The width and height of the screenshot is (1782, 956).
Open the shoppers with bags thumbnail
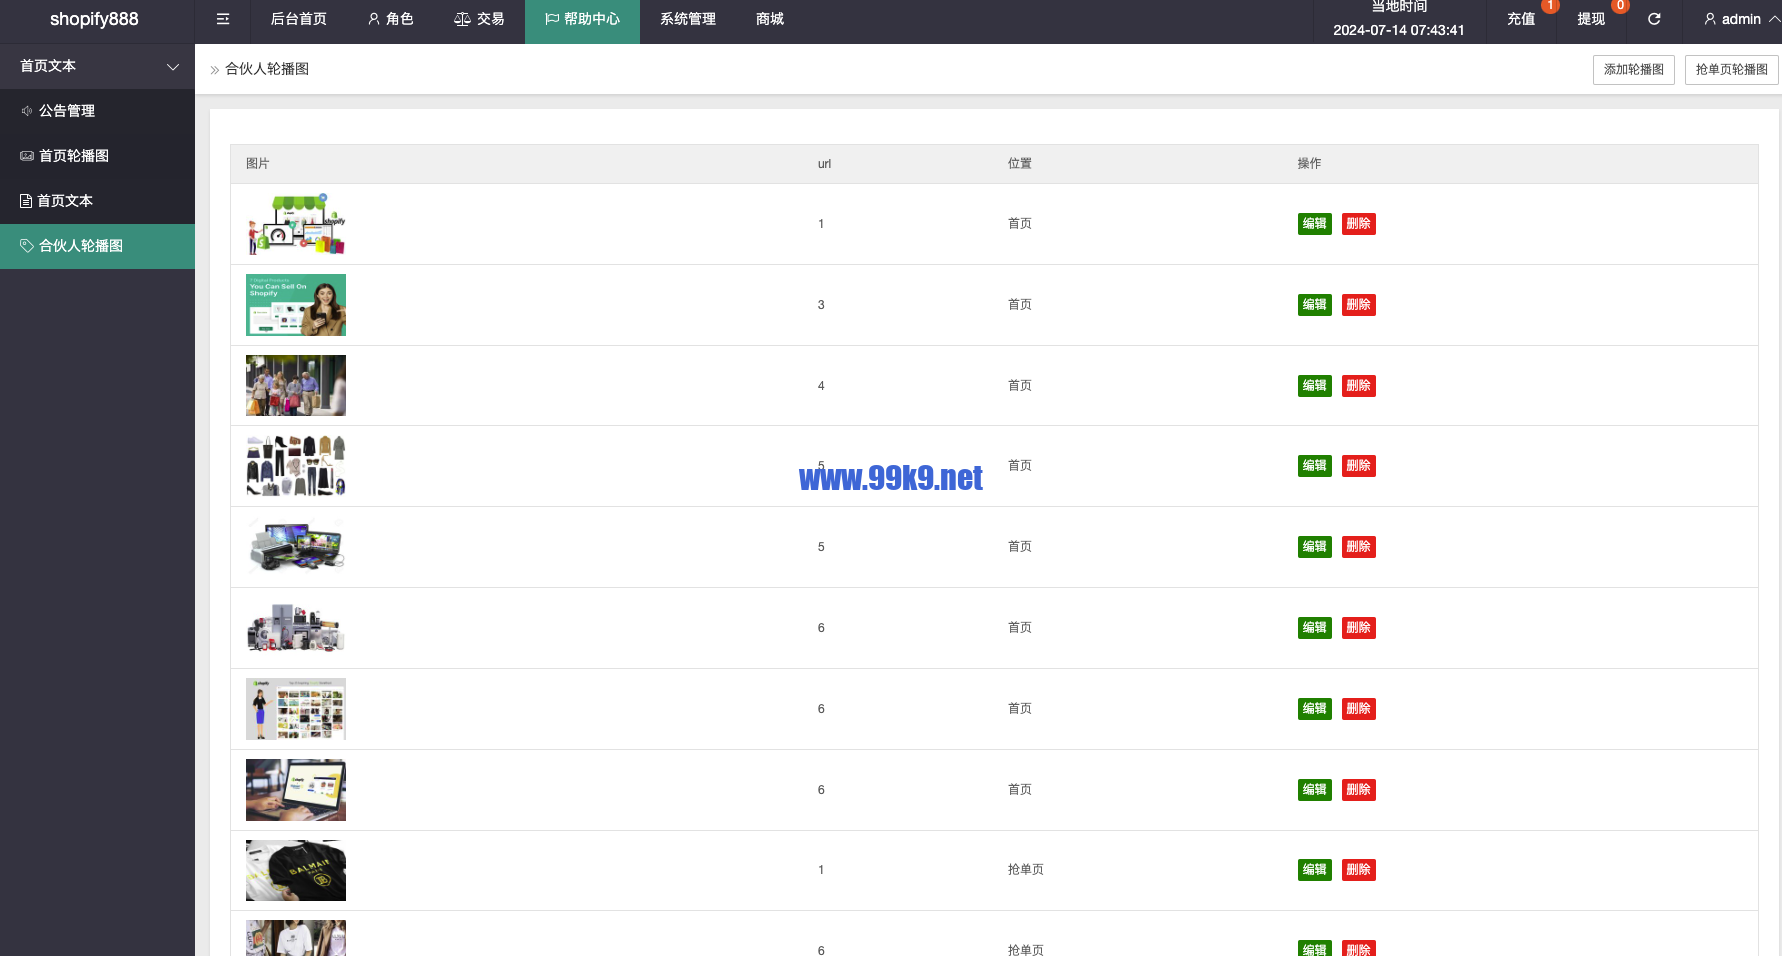(x=296, y=386)
